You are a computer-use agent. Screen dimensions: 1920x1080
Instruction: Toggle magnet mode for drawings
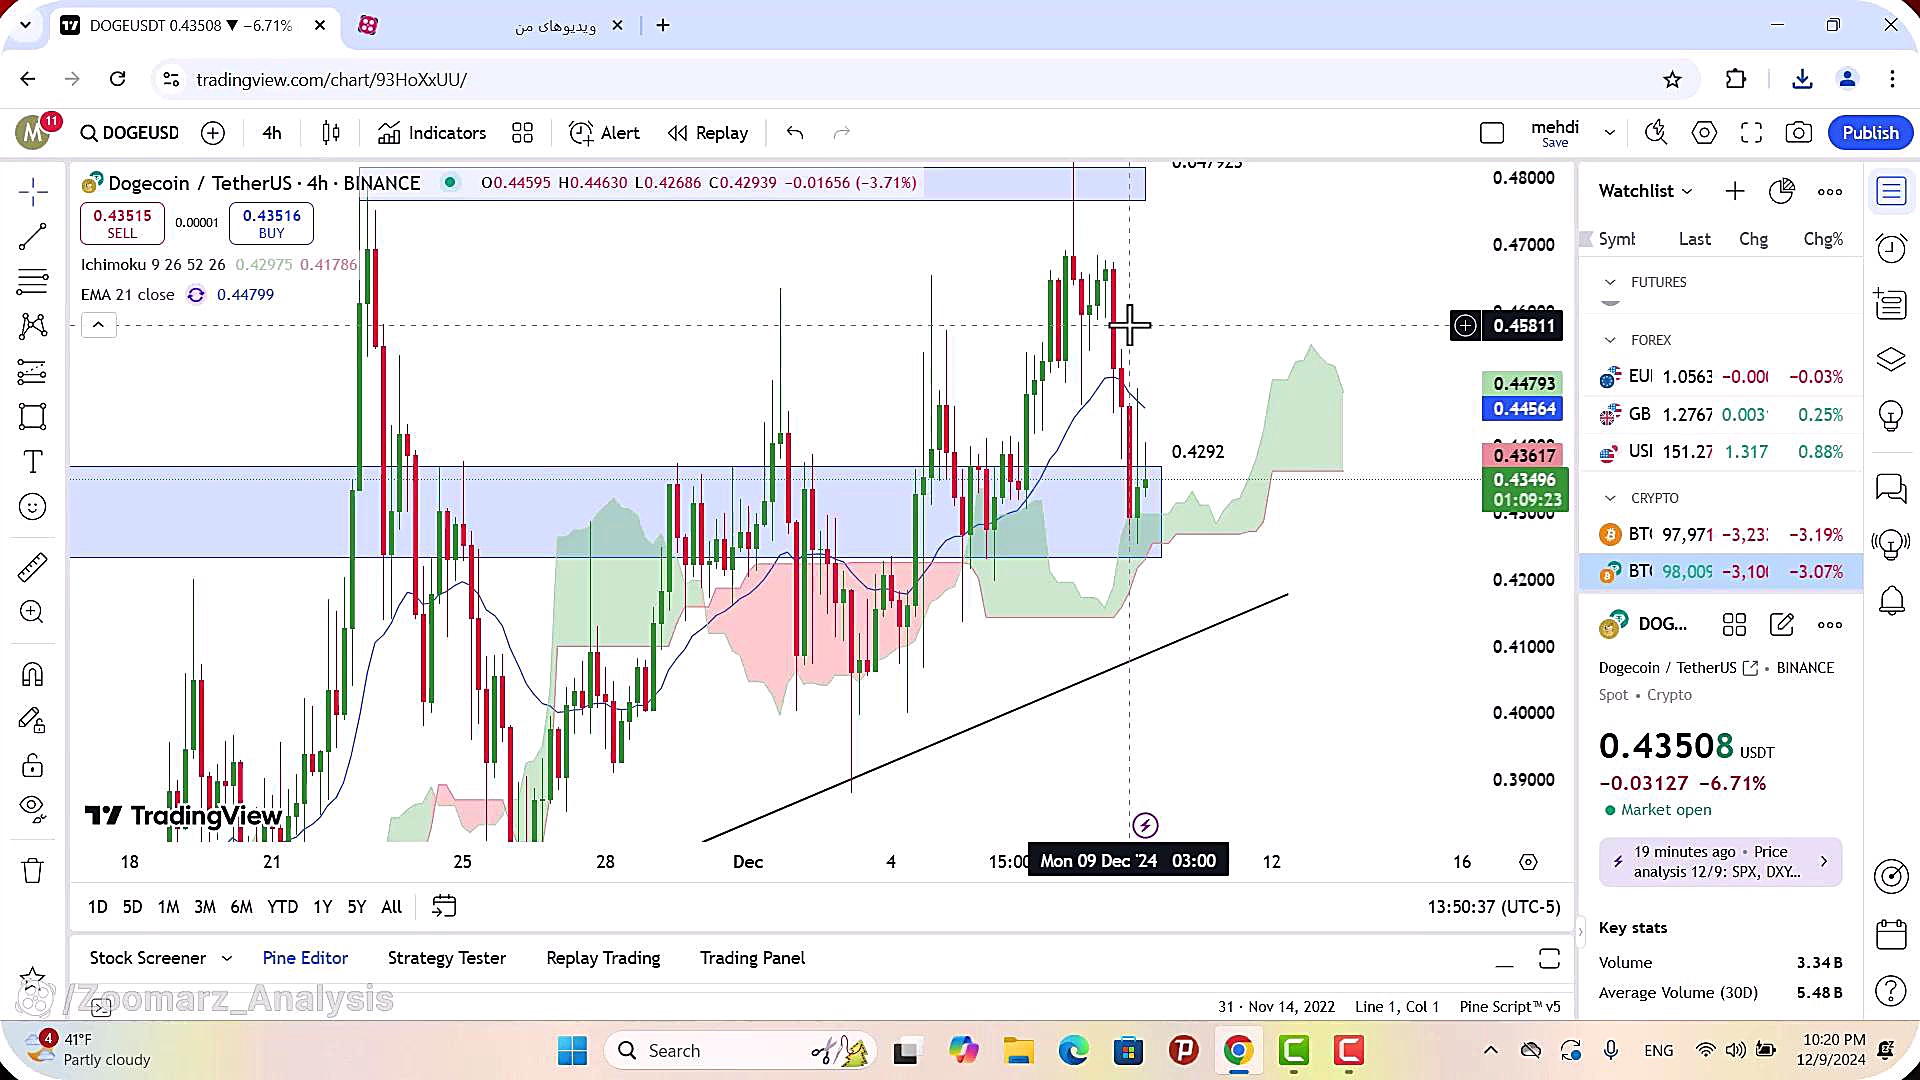32,674
